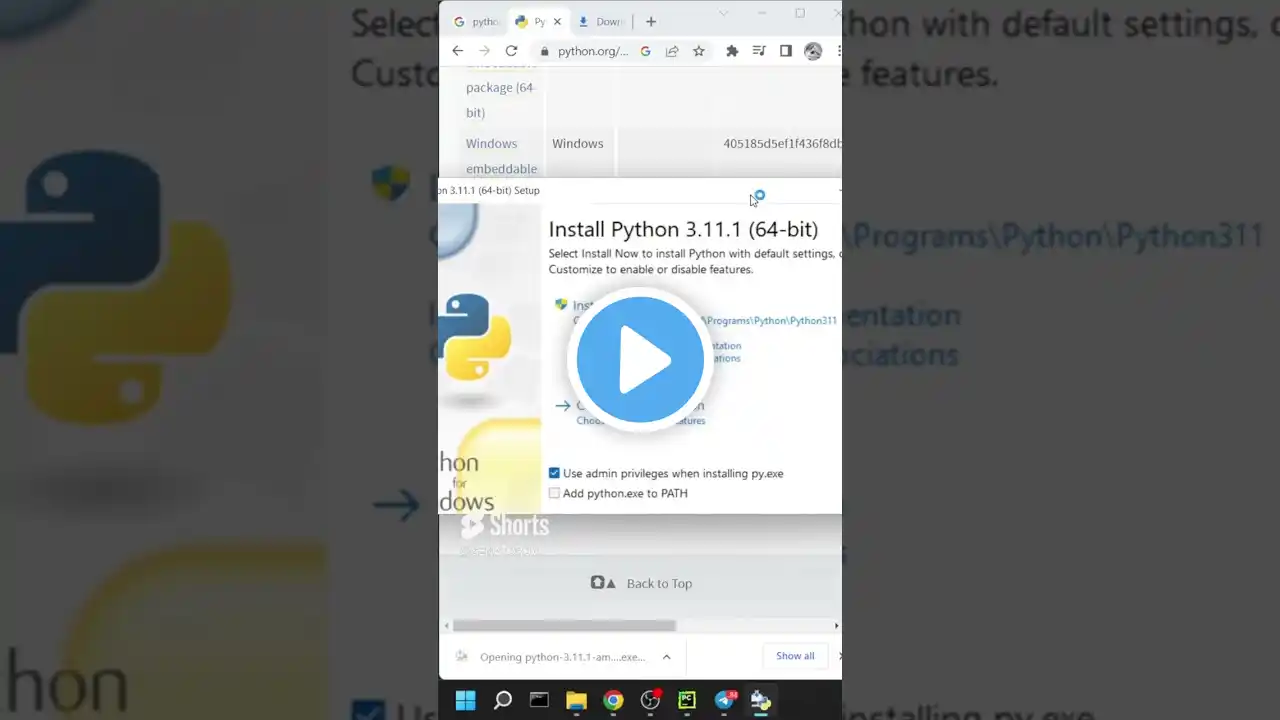Click Chrome's forward arrow
The height and width of the screenshot is (720, 1280).
point(485,51)
